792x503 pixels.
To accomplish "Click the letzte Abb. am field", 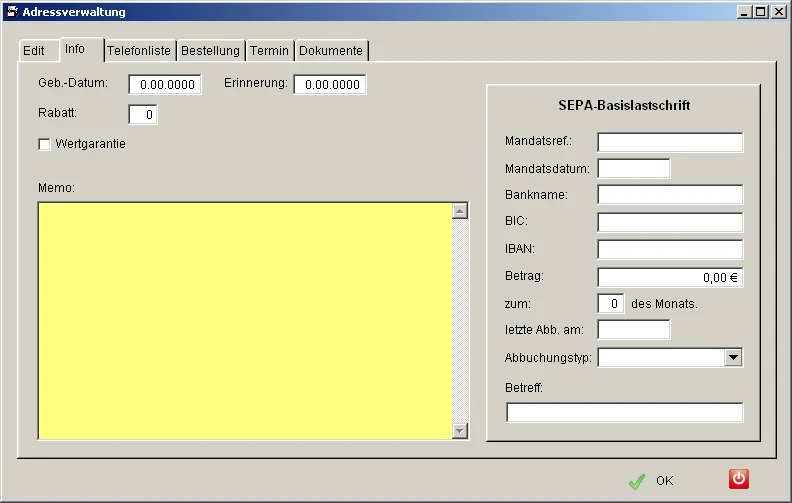I will pos(634,330).
